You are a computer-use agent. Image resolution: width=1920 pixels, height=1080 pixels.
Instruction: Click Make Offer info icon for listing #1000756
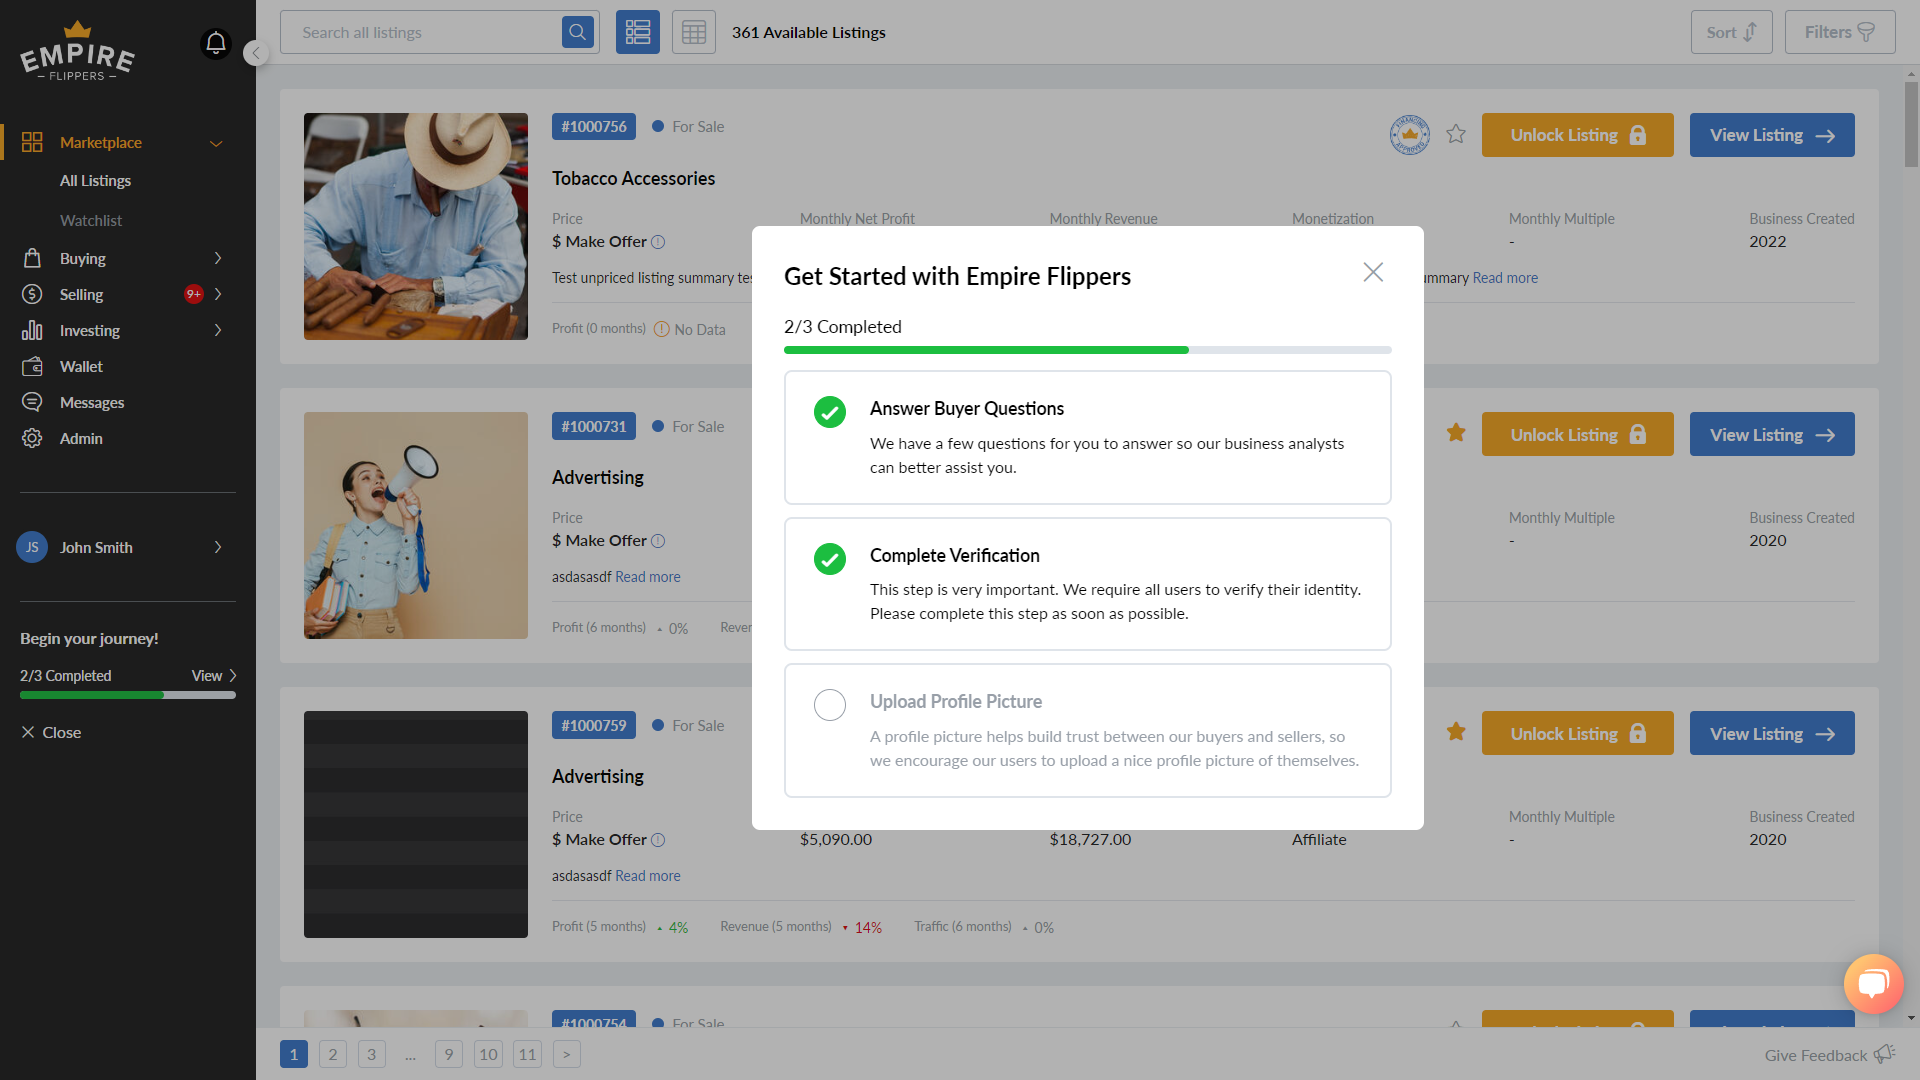point(658,242)
